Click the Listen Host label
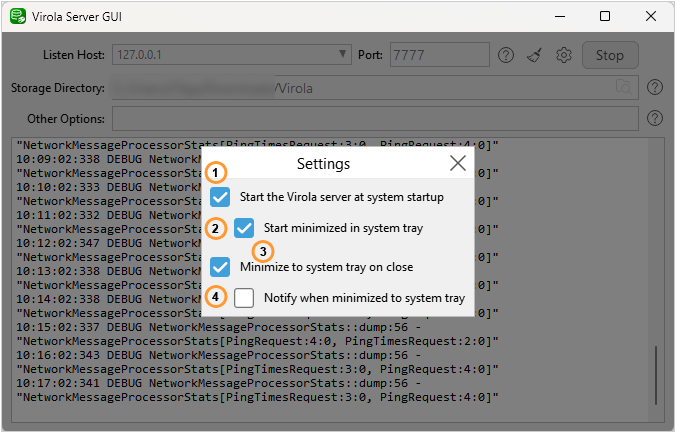This screenshot has width=676, height=433. [x=74, y=55]
